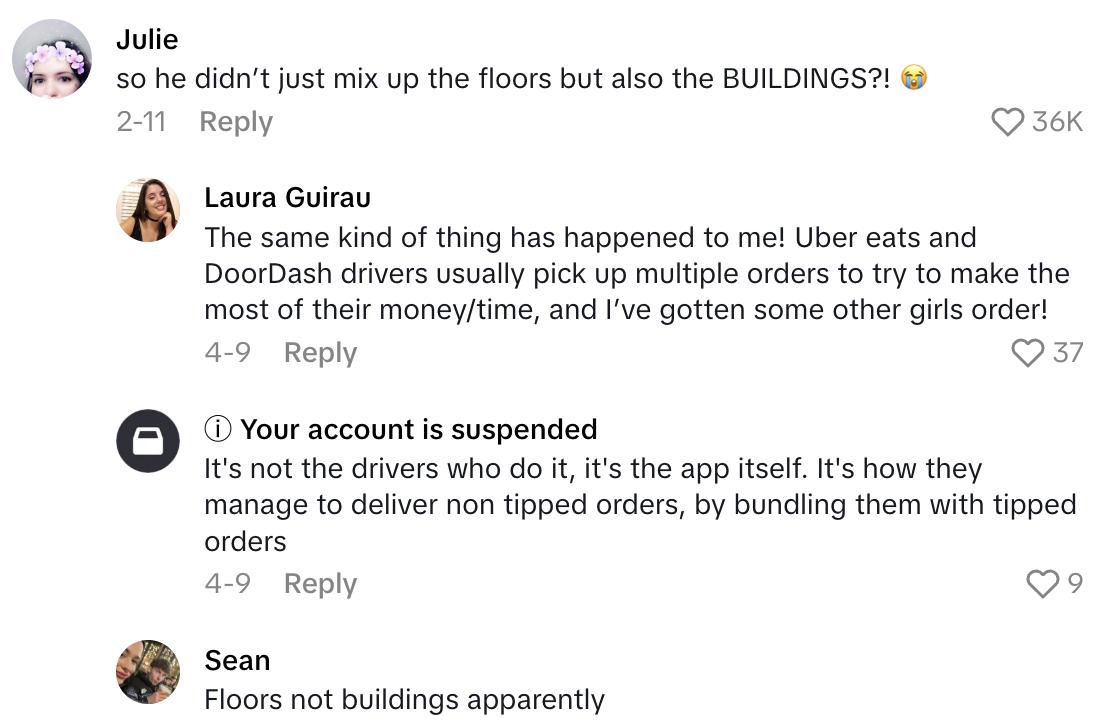Select Laura Guirau's username
This screenshot has width=1118, height=722.
287,197
